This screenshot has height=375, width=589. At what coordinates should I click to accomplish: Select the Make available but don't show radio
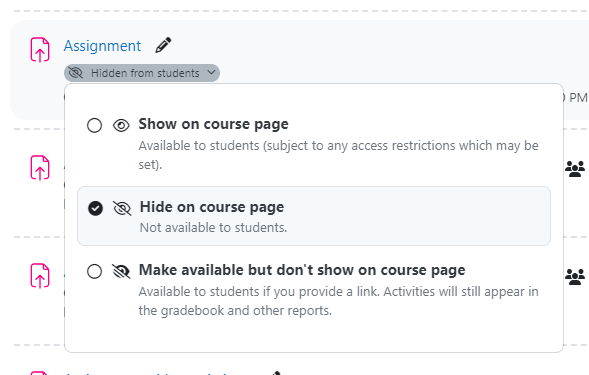click(94, 271)
